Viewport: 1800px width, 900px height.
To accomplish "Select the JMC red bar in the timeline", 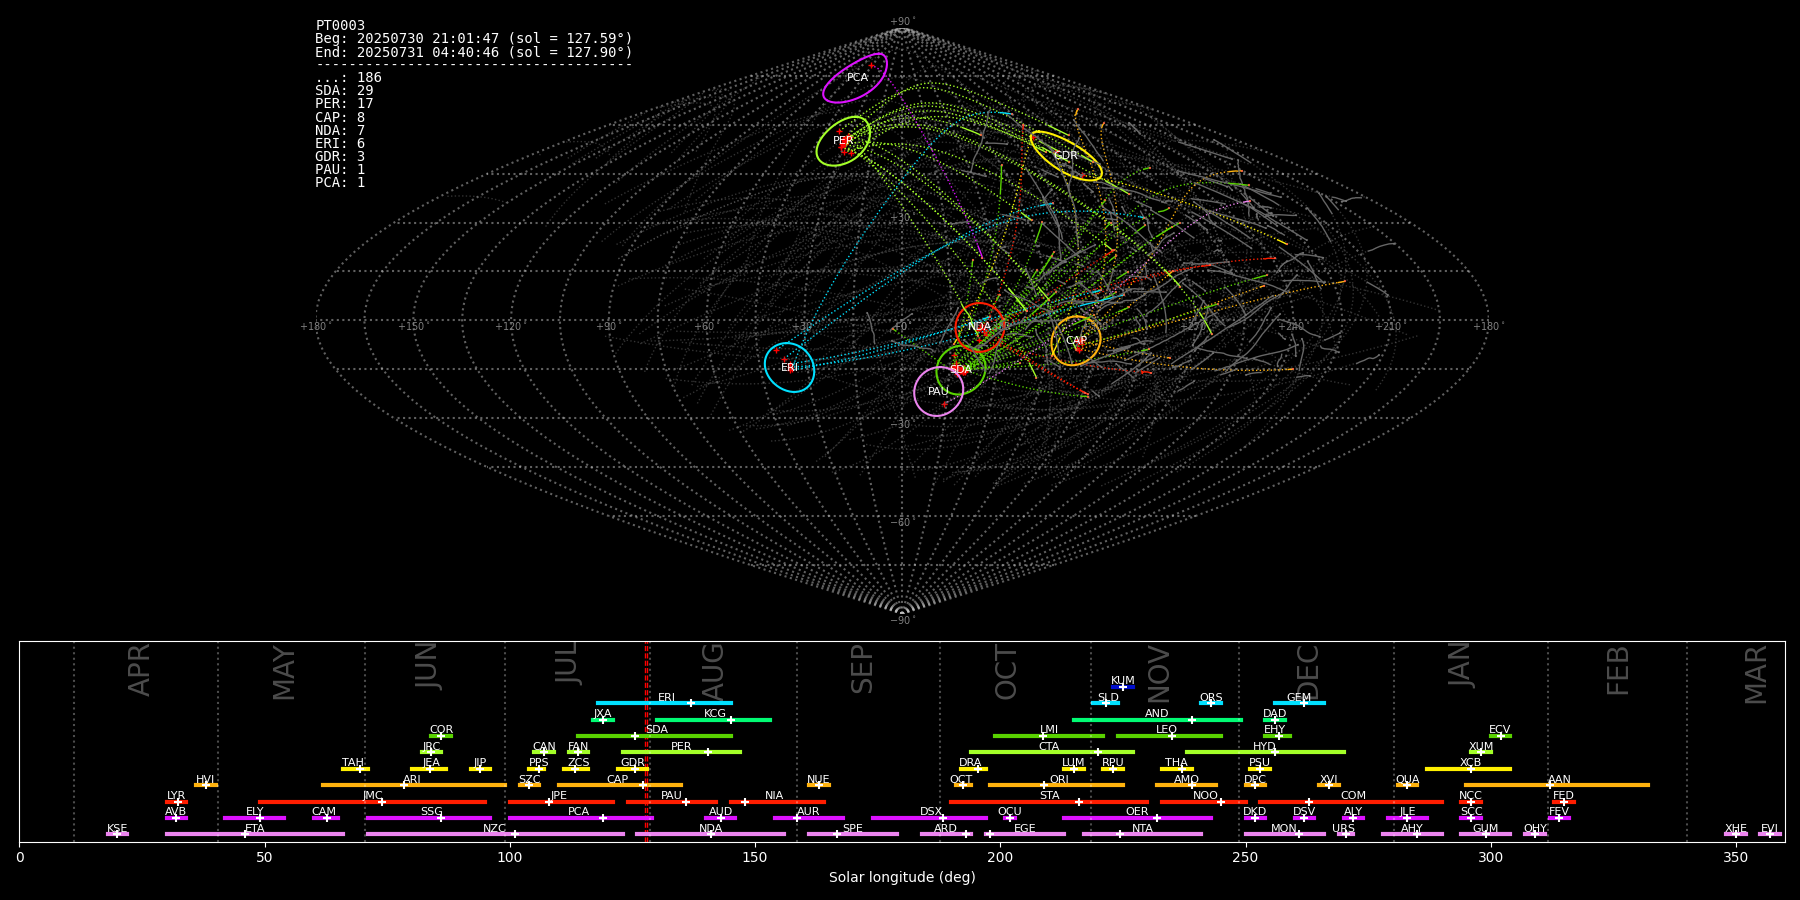I will (373, 802).
